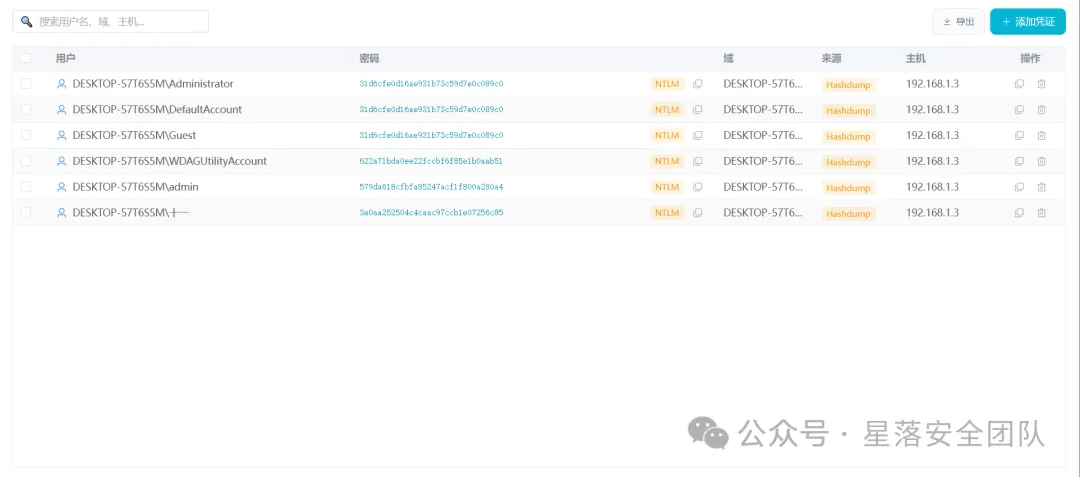Viewport: 1080px width, 477px height.
Task: Check the Administrator row checkbox
Action: tap(25, 84)
